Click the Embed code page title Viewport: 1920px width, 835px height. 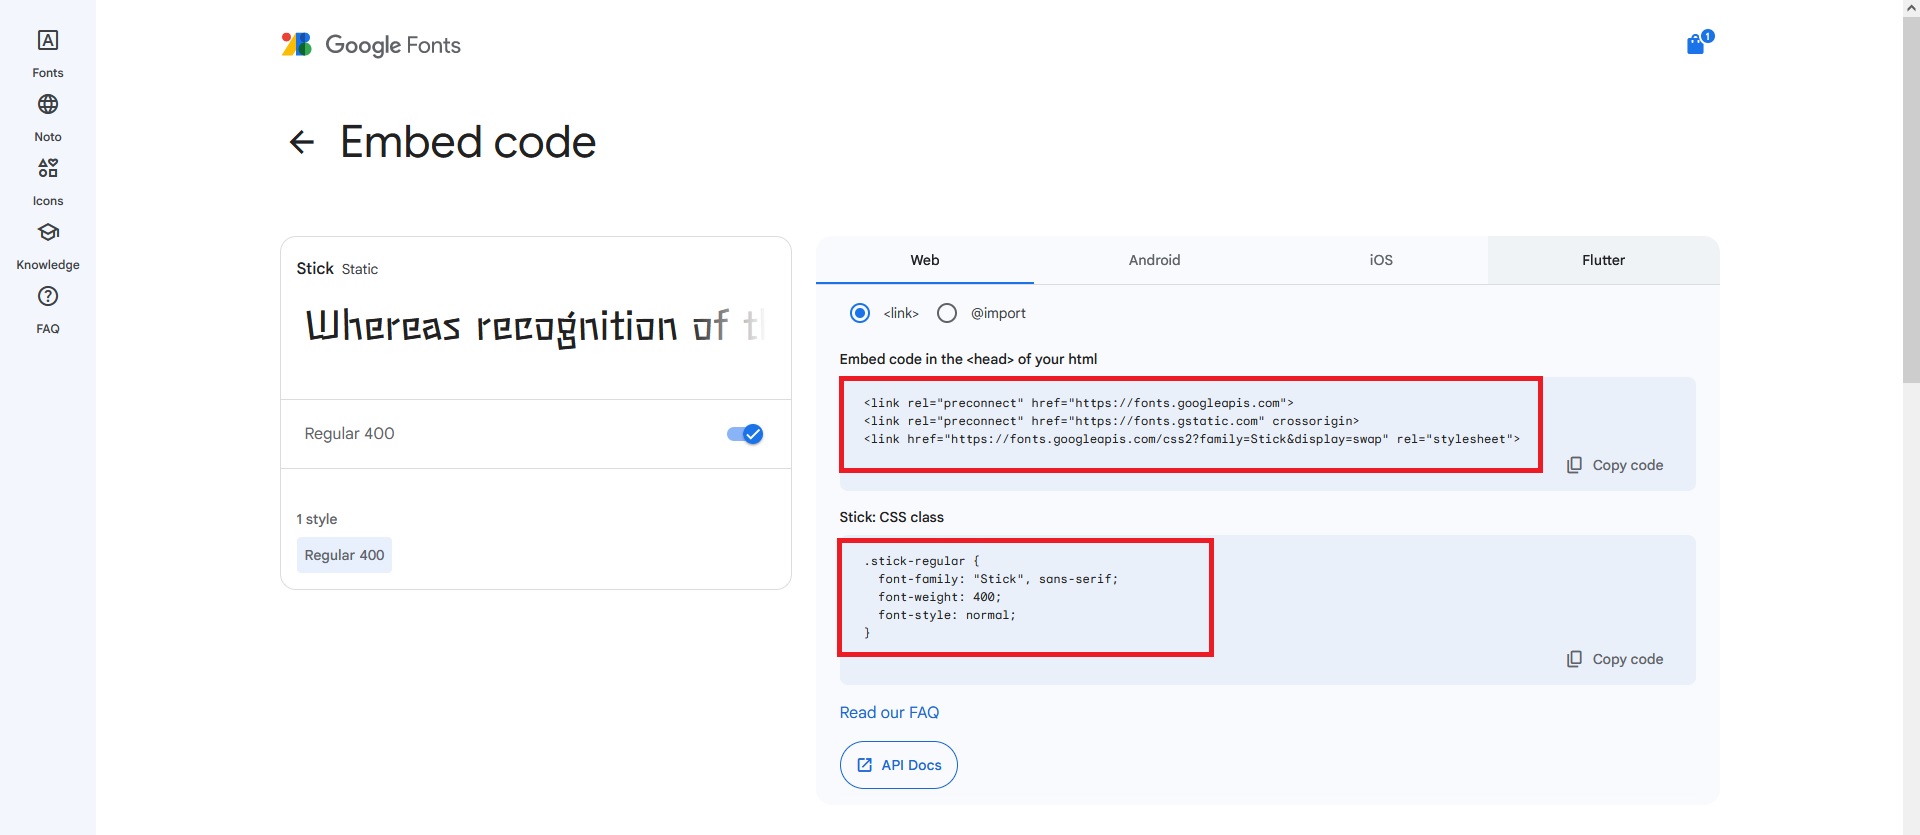pyautogui.click(x=468, y=142)
